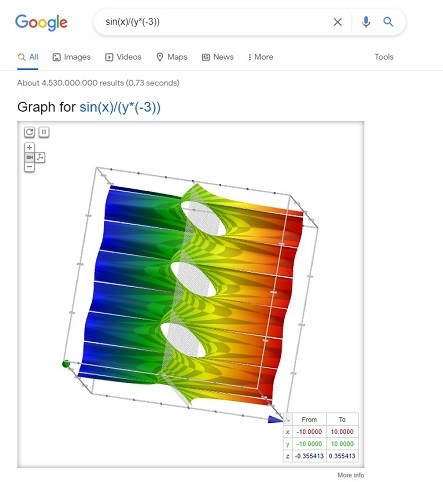Switch to the Images tab
Screen dimensions: 443x482
pos(71,57)
